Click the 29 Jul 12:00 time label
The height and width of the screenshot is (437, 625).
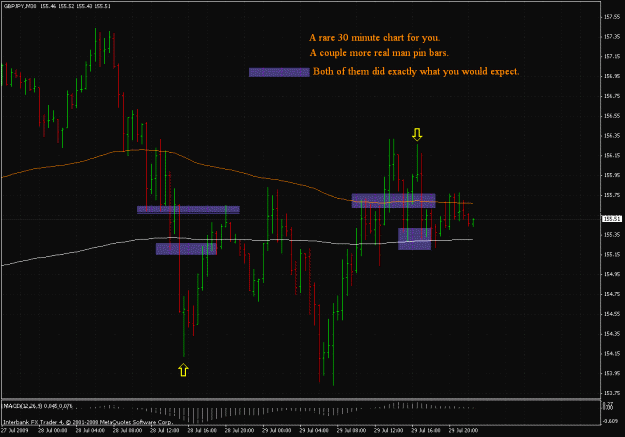point(388,431)
